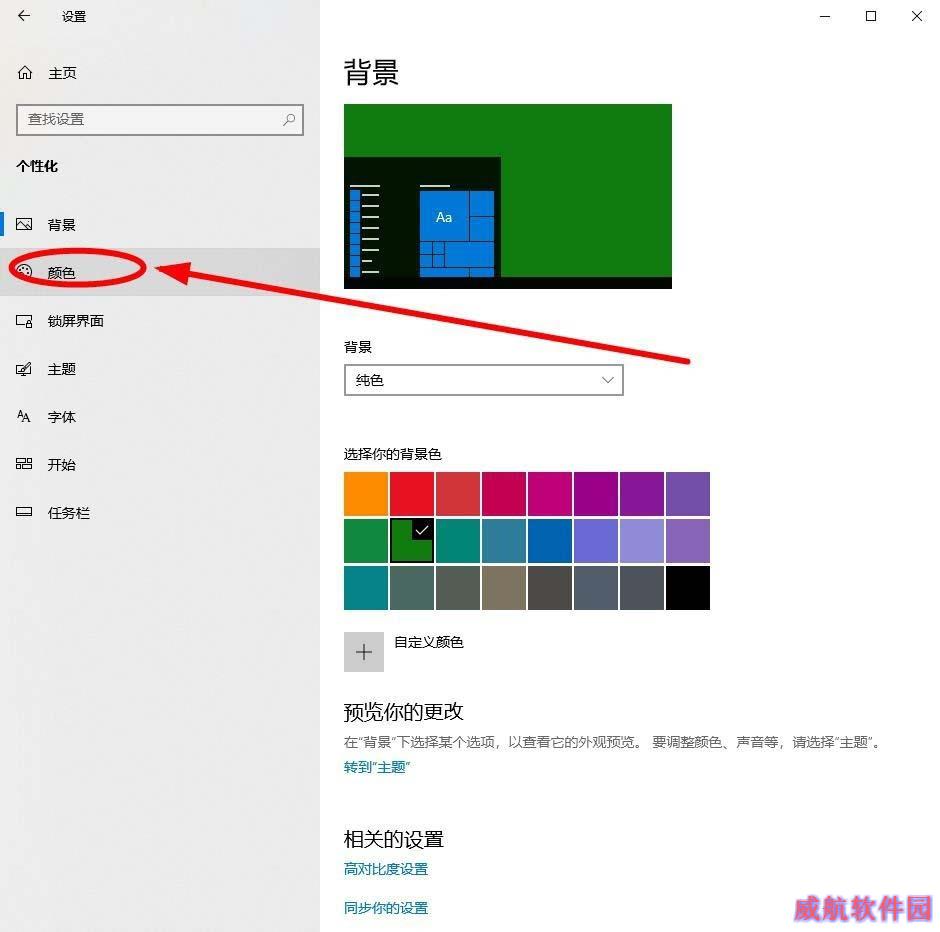The image size is (940, 932).
Task: Pick the steel blue fourth swatch in second row
Action: (504, 541)
